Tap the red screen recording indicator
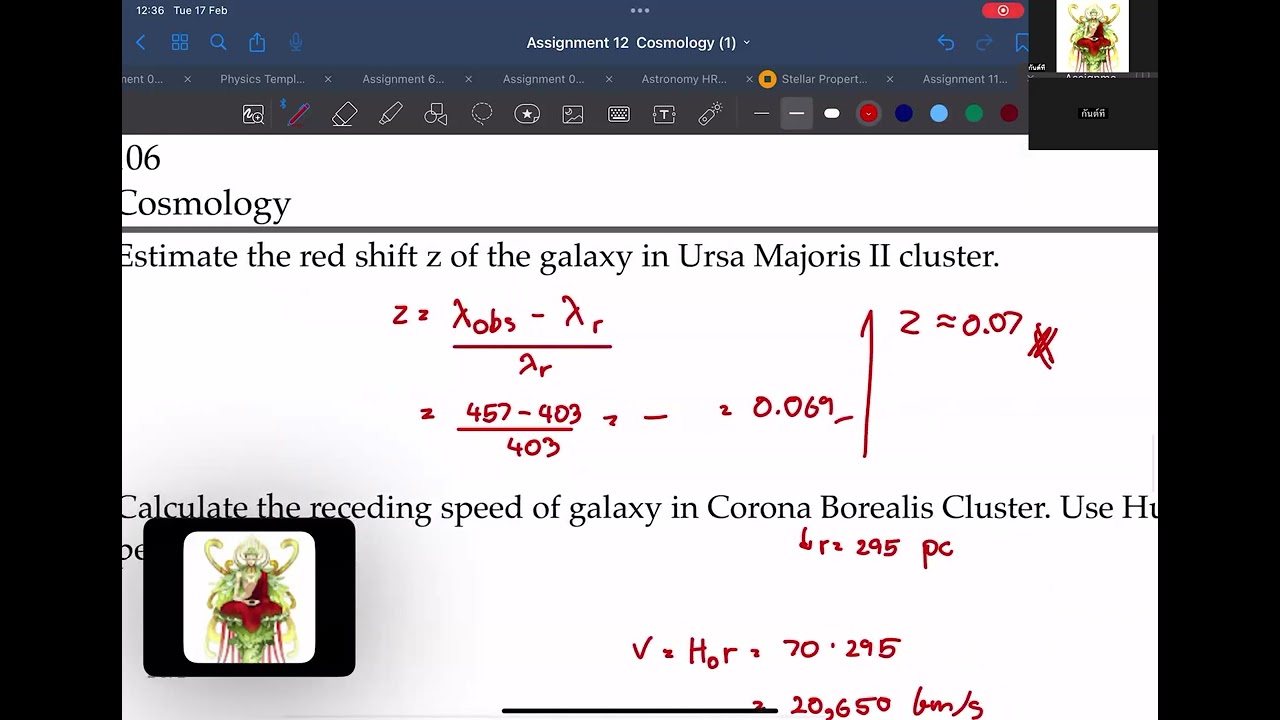The width and height of the screenshot is (1280, 720). point(1002,10)
